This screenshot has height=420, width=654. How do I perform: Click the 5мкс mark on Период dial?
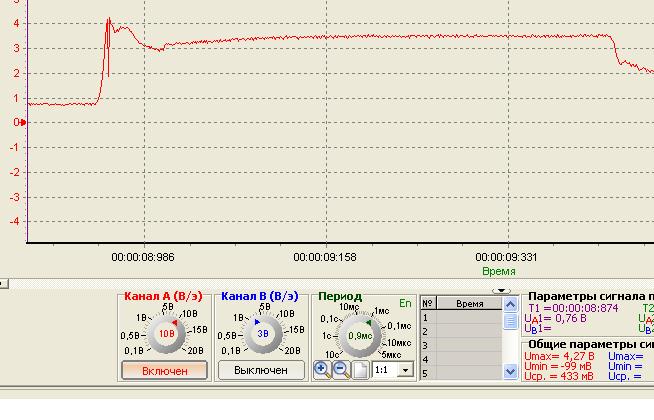[390, 355]
